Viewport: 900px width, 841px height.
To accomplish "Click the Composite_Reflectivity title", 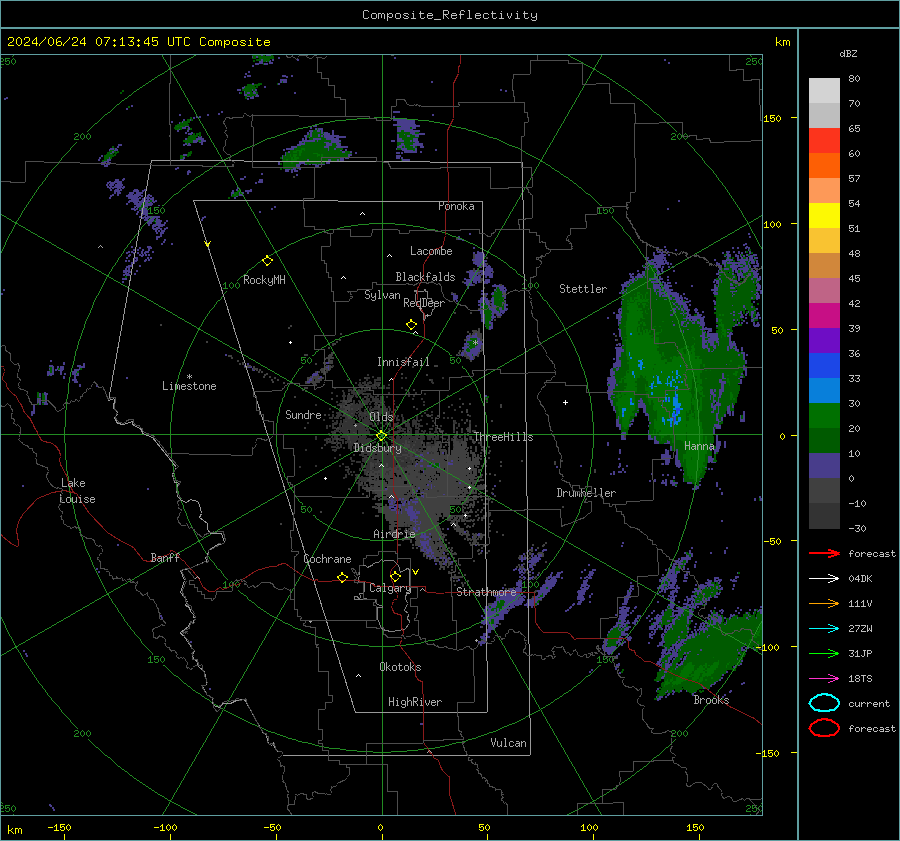I will point(450,15).
